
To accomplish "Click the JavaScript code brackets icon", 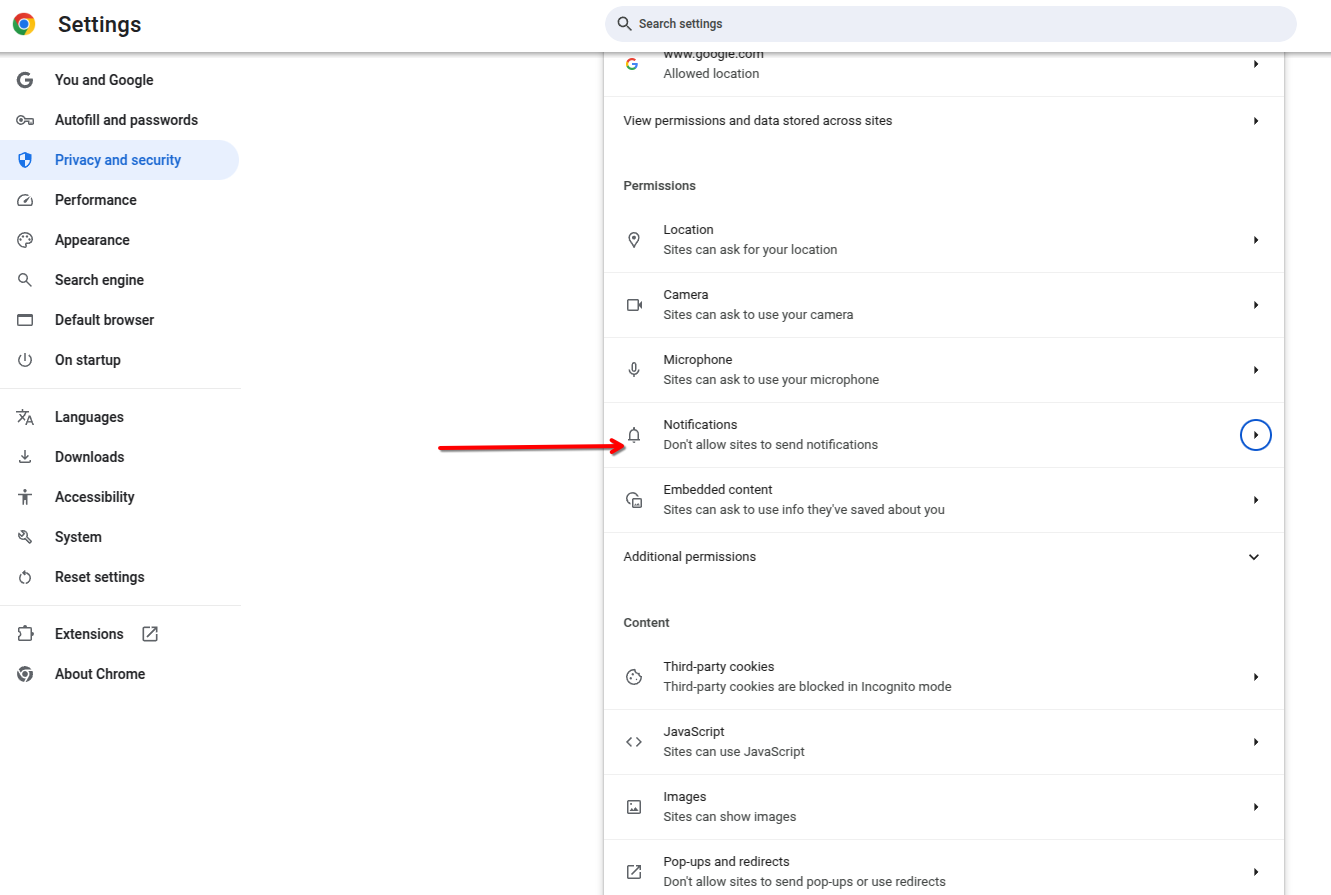I will [x=634, y=741].
